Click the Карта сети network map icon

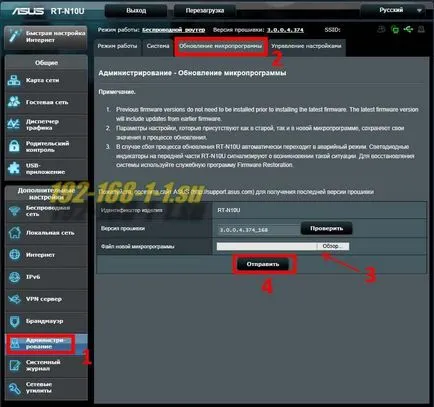[14, 80]
